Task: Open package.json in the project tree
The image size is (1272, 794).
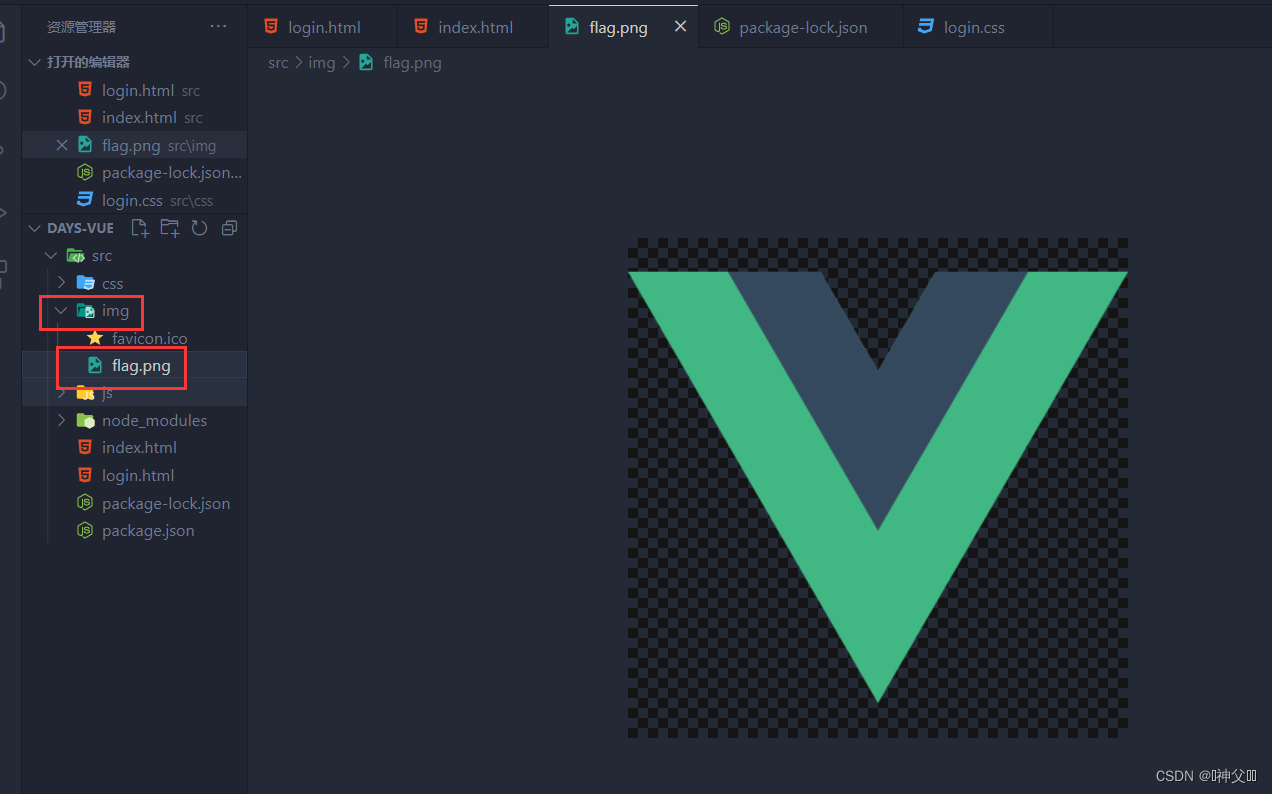Action: pyautogui.click(x=134, y=530)
